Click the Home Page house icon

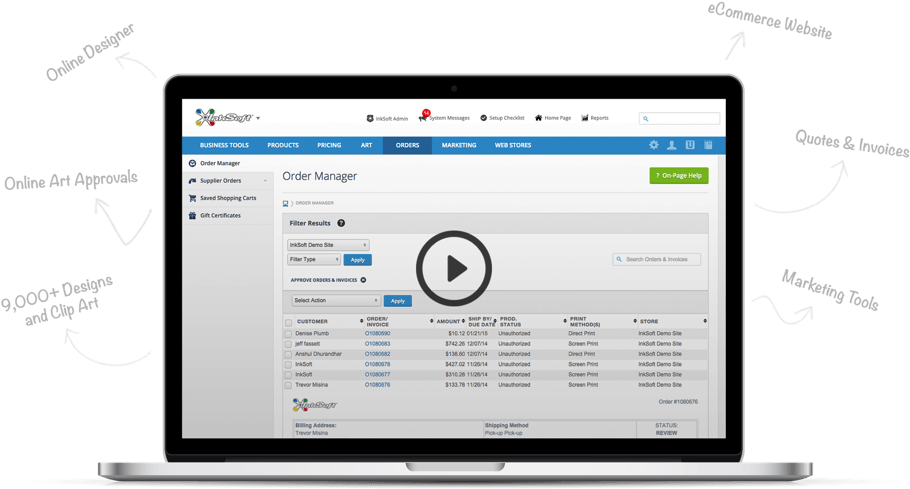pyautogui.click(x=539, y=118)
